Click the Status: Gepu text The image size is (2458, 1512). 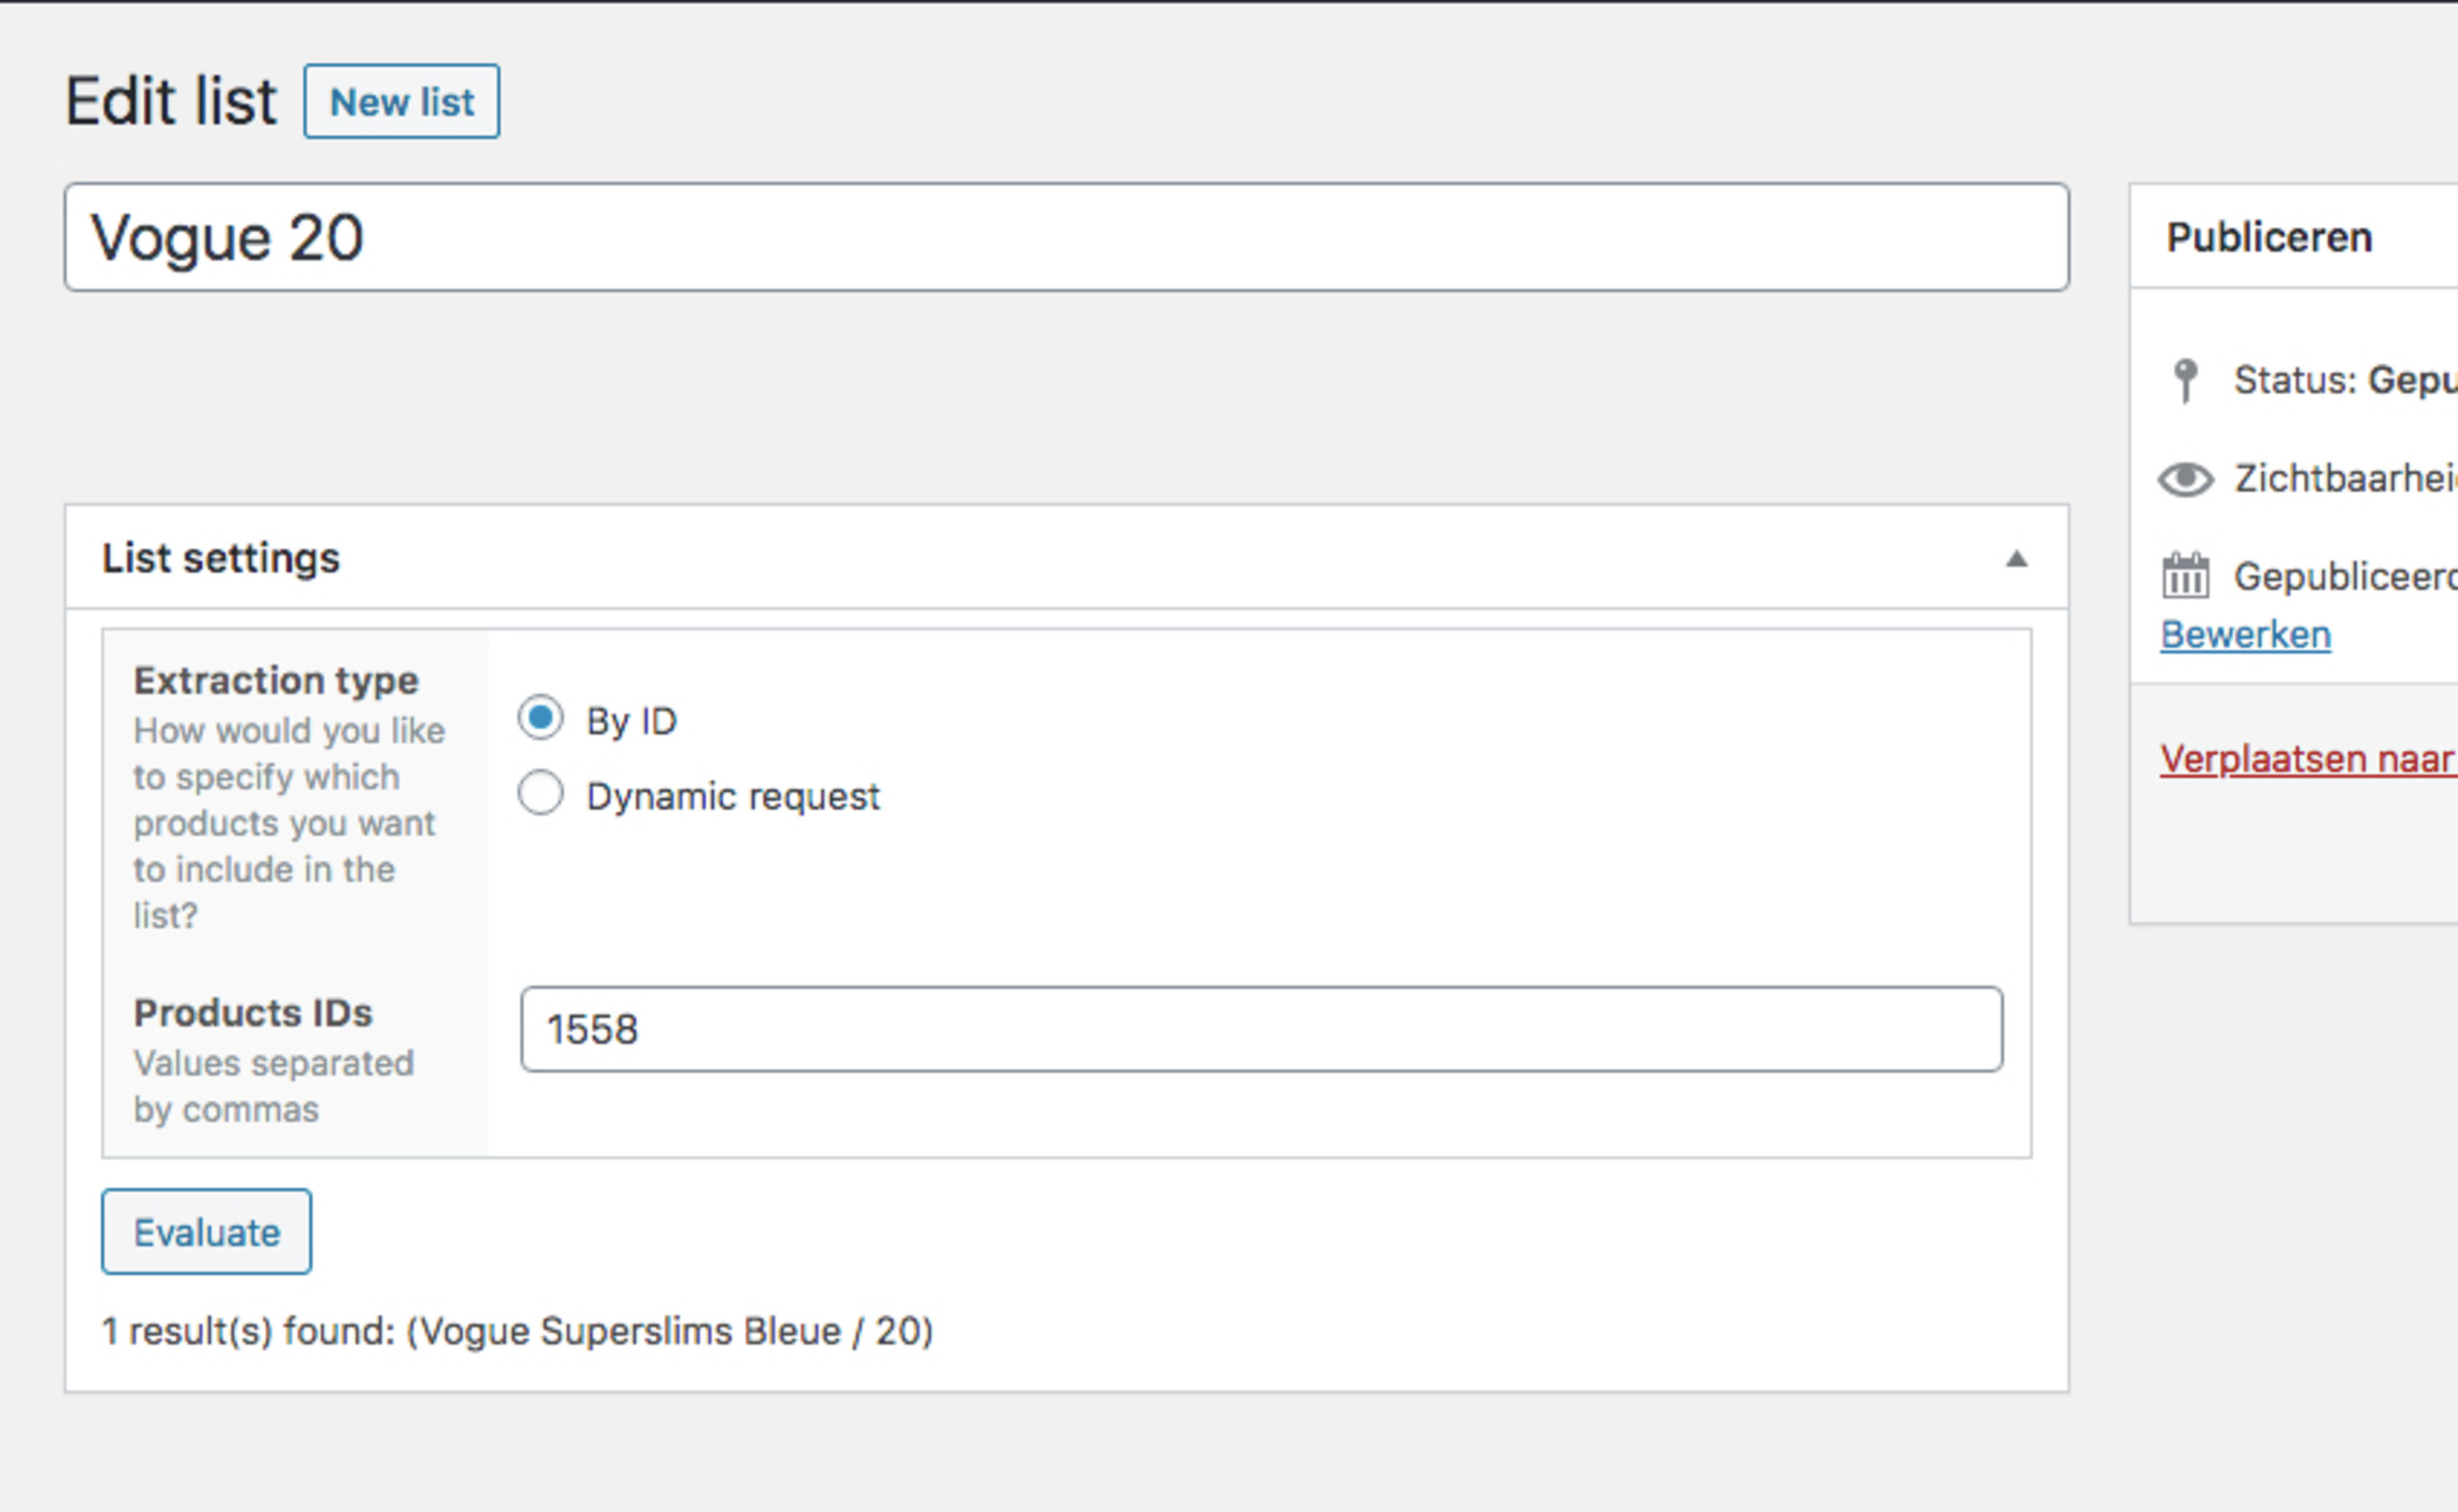point(2345,381)
